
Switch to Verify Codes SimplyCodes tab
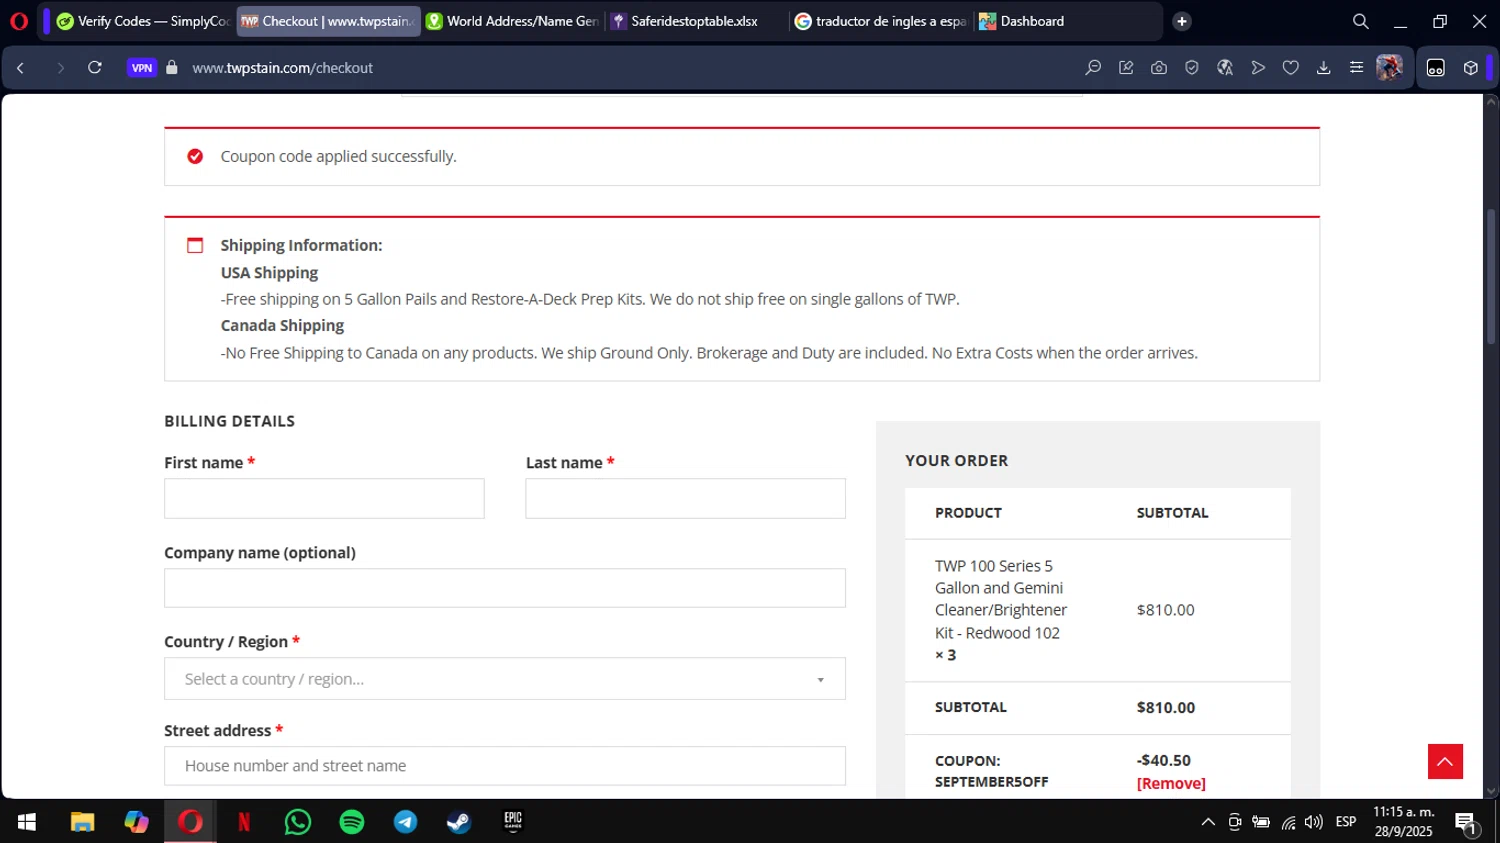click(143, 21)
